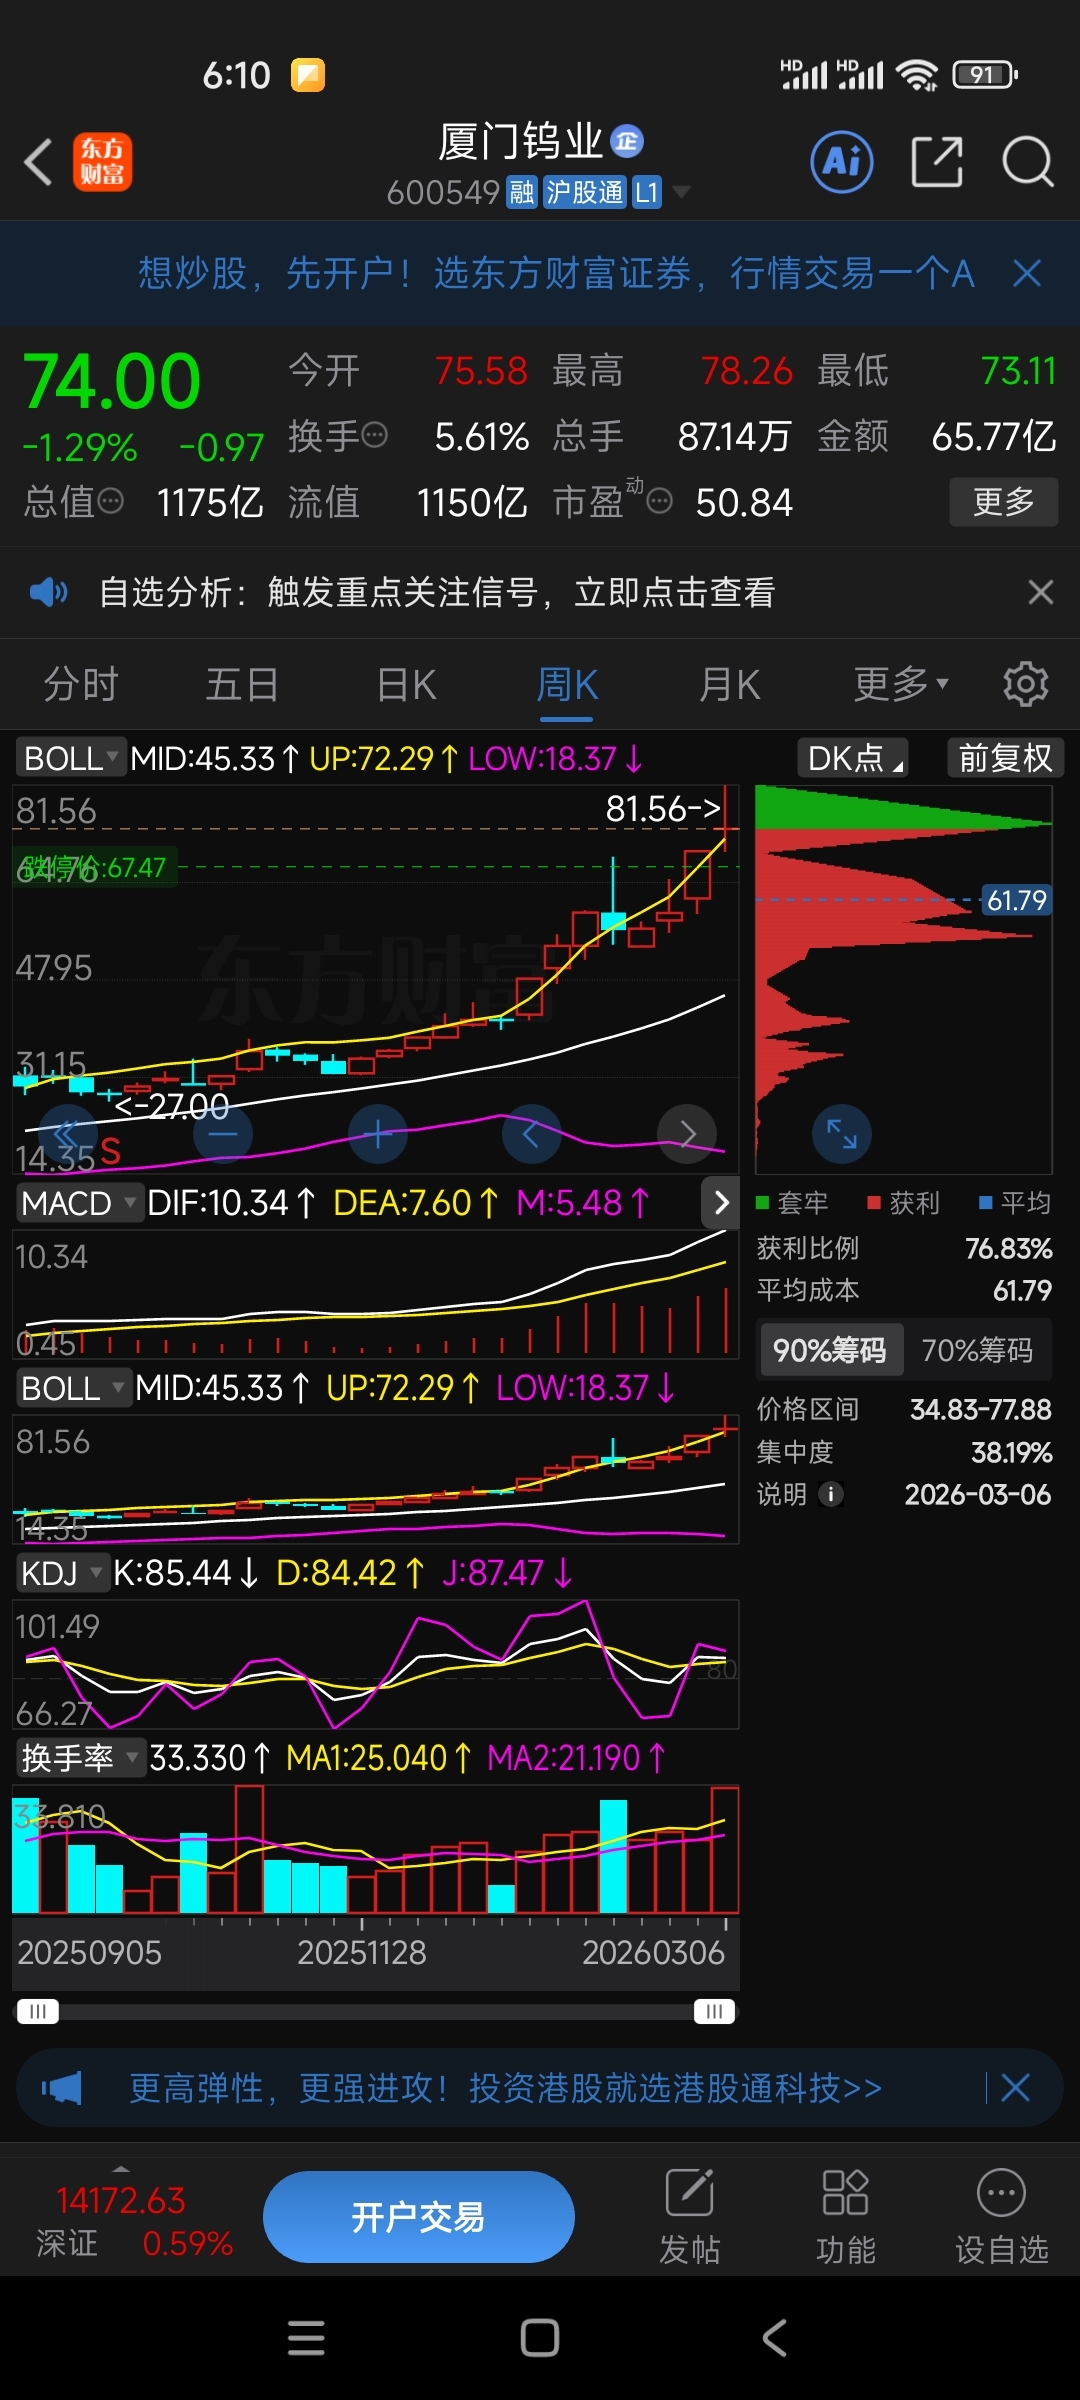This screenshot has height=2400, width=1080.
Task: Tap the 74.00 current price
Action: [112, 381]
